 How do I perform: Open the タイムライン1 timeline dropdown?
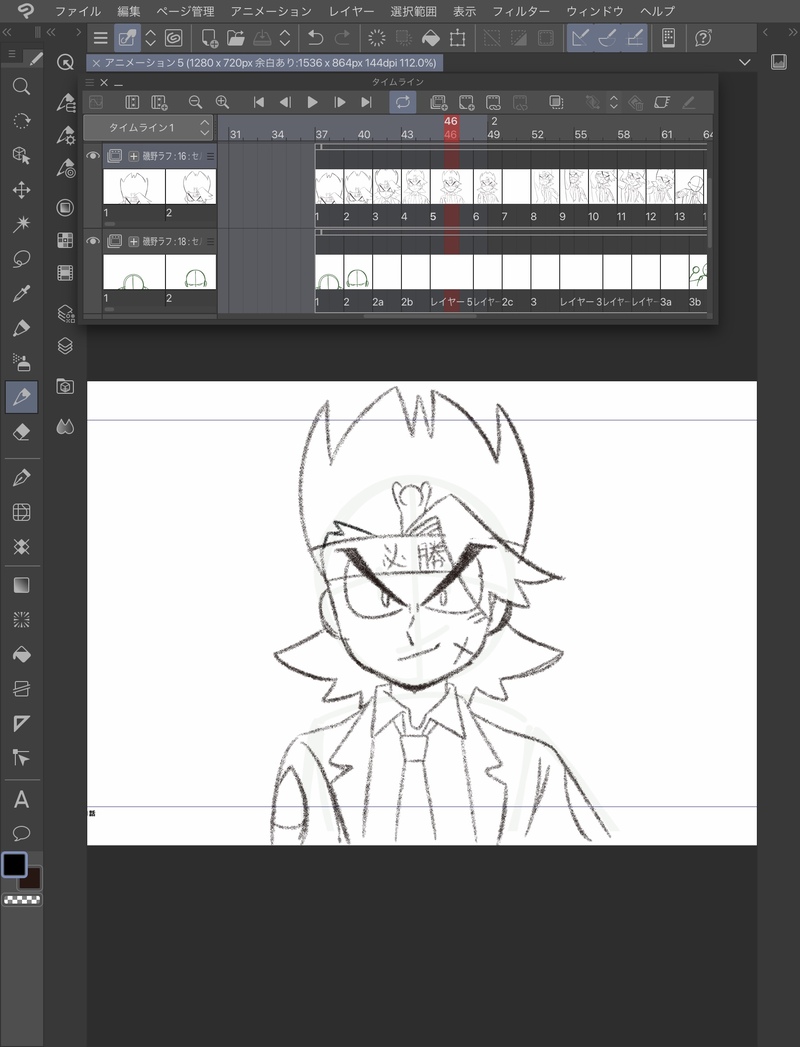148,127
